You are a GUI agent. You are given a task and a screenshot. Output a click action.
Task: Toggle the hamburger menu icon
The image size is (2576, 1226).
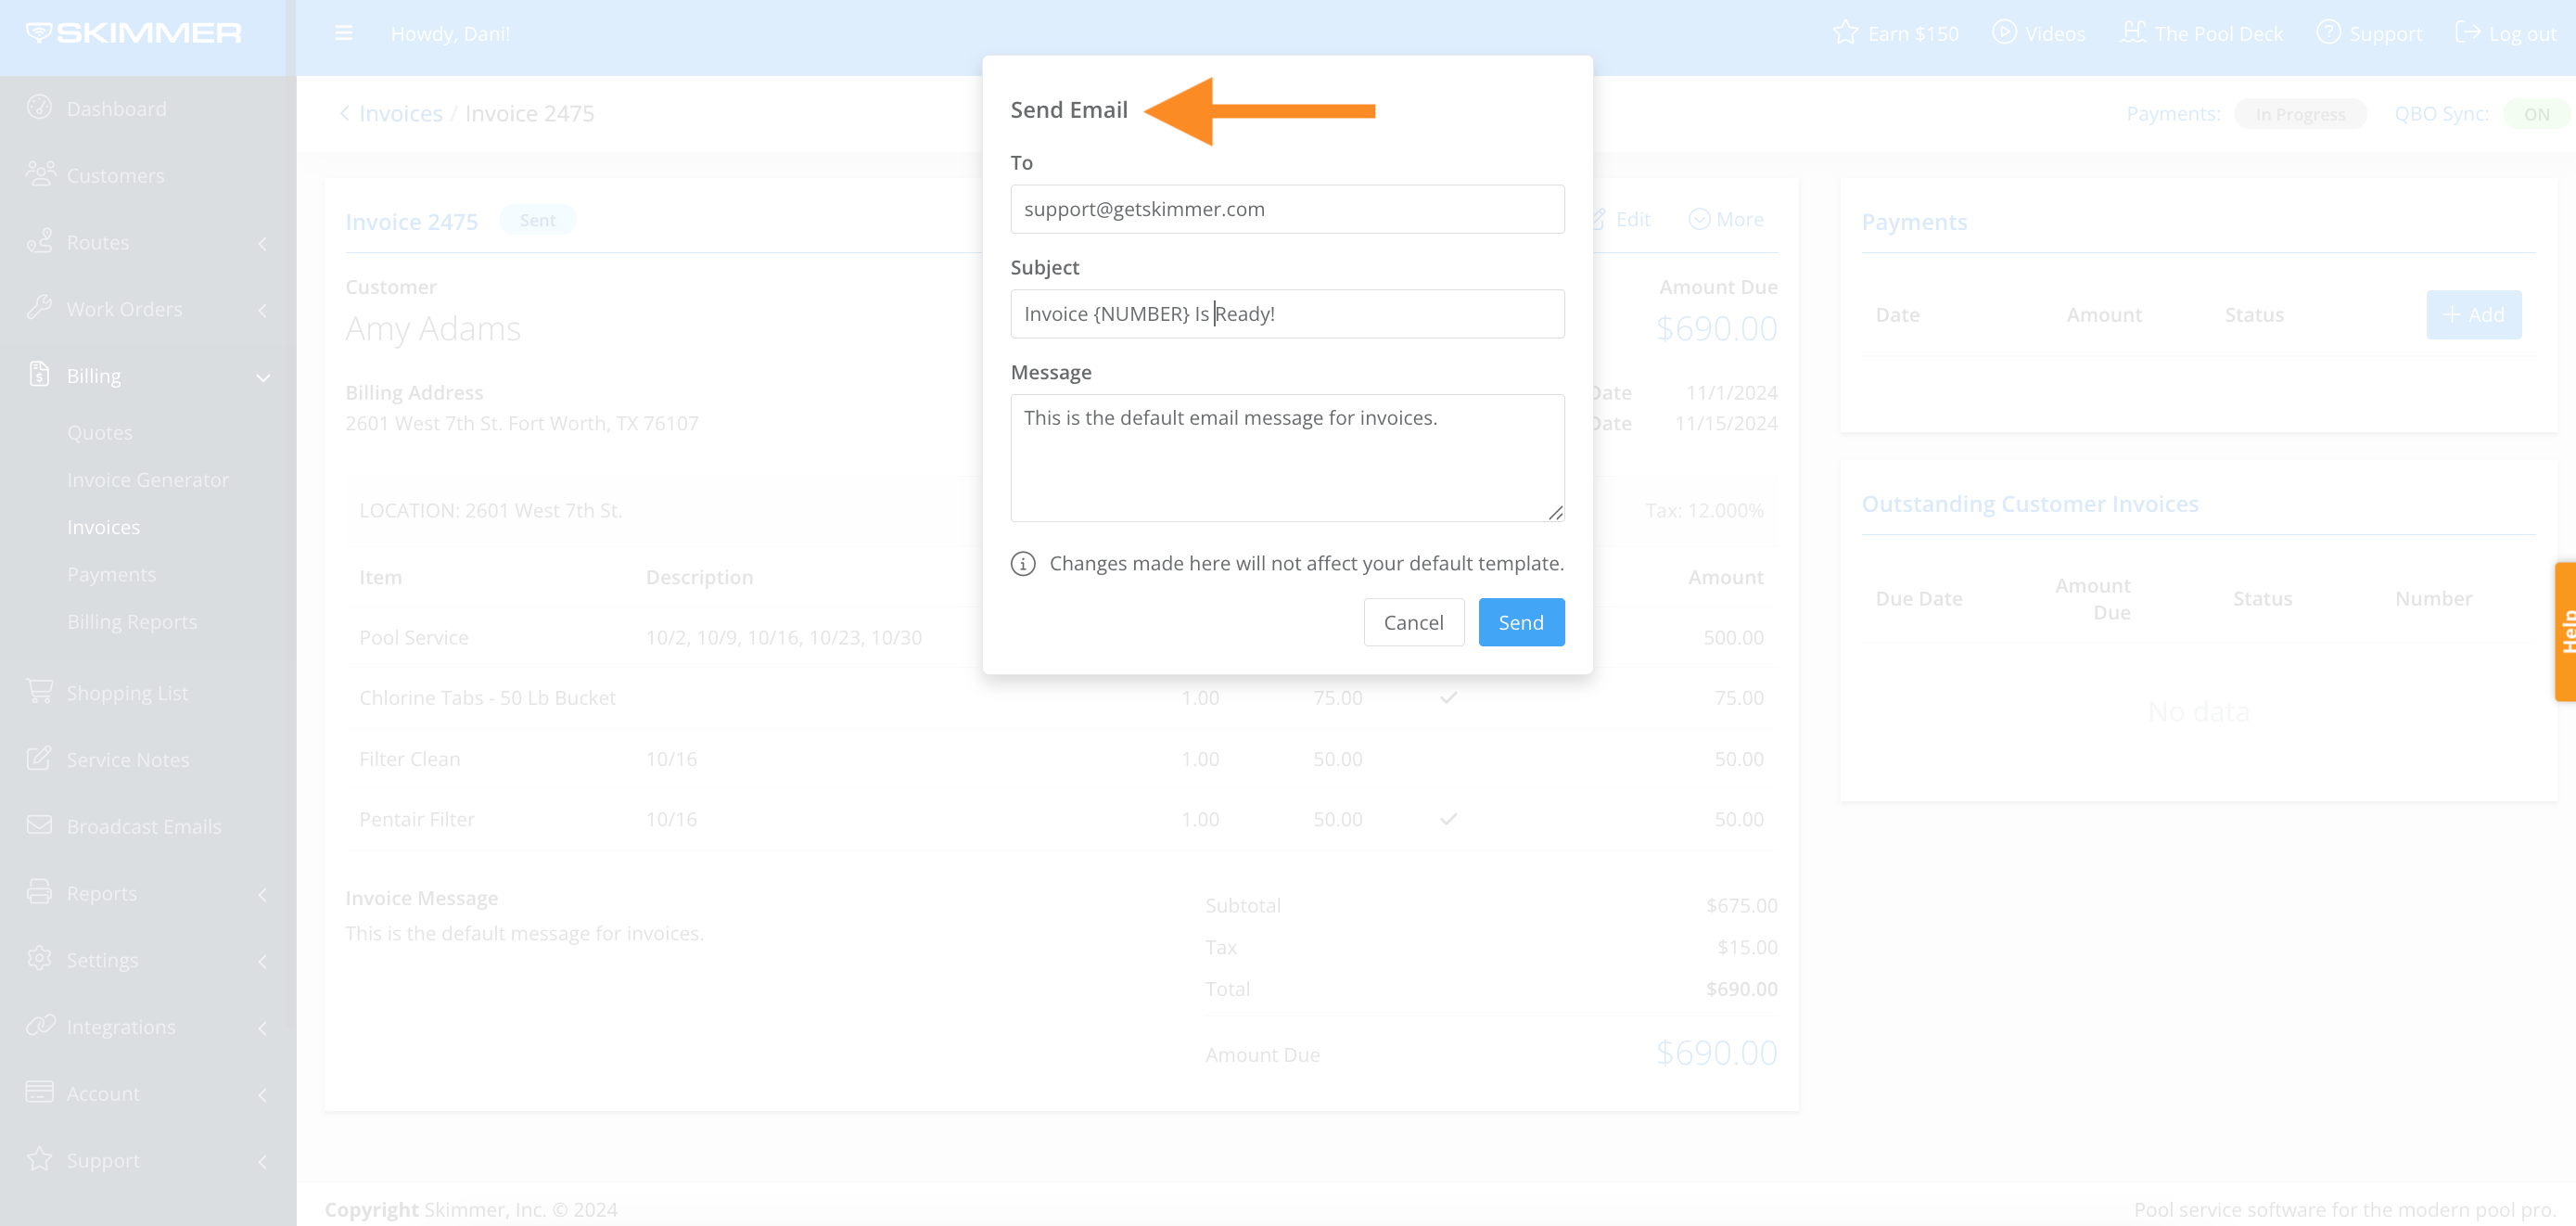point(343,33)
